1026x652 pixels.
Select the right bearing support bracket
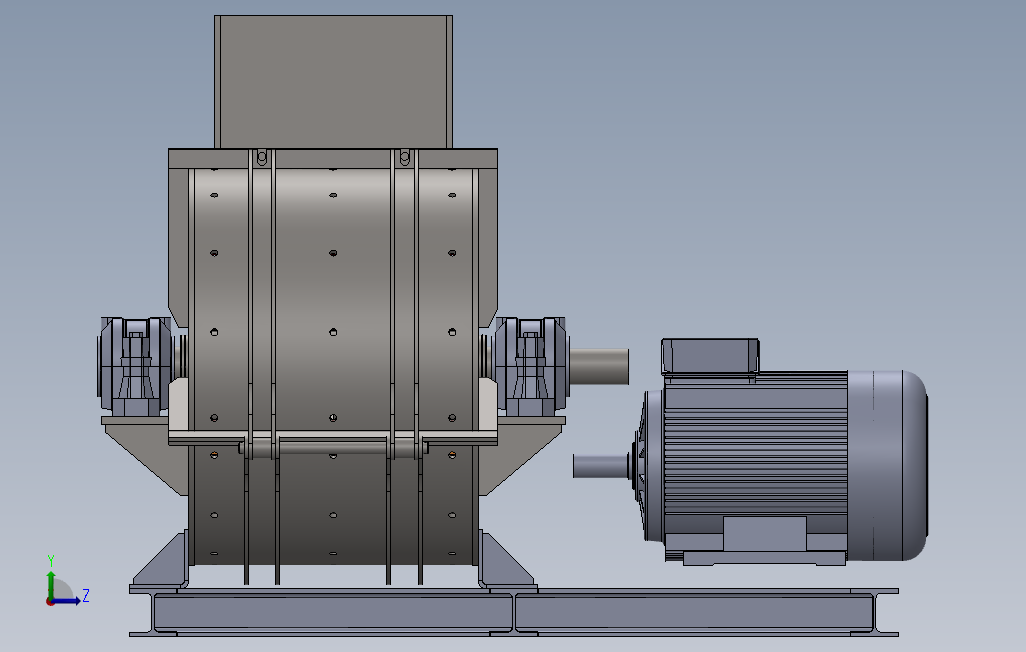point(521,455)
